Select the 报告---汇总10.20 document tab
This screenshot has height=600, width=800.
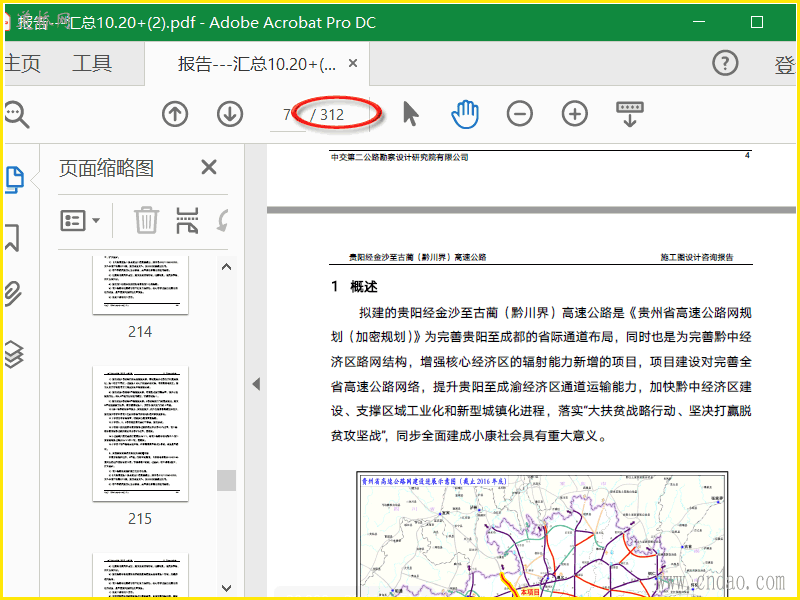point(257,64)
